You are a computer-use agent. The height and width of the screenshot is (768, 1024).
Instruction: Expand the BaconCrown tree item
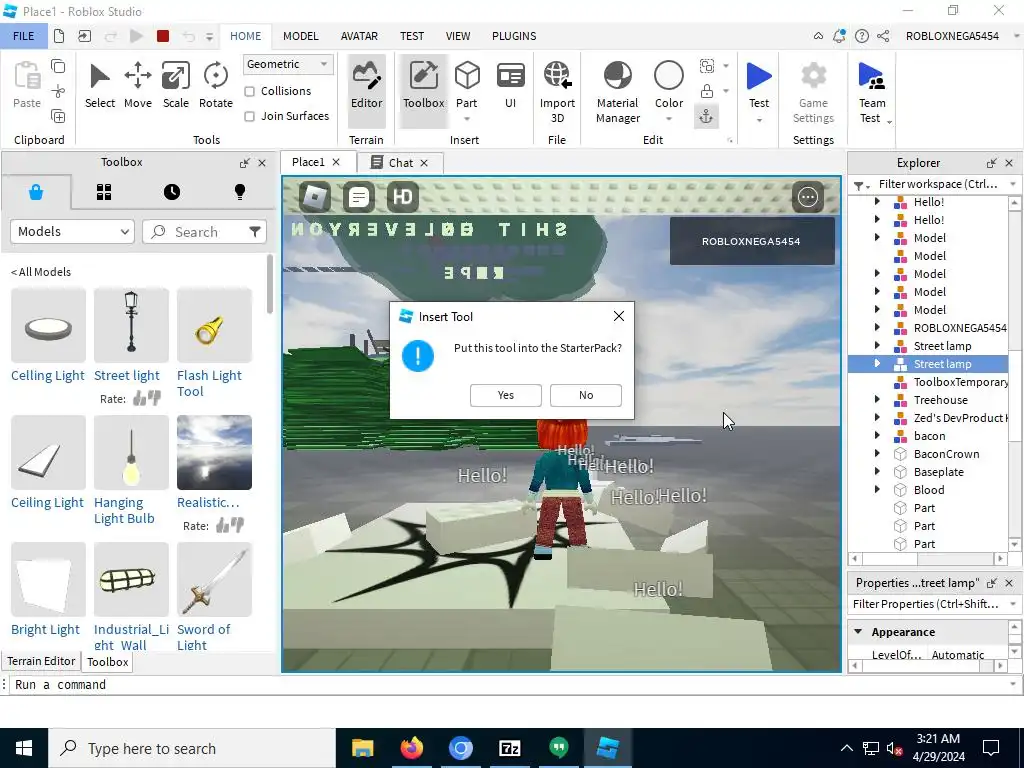point(877,453)
